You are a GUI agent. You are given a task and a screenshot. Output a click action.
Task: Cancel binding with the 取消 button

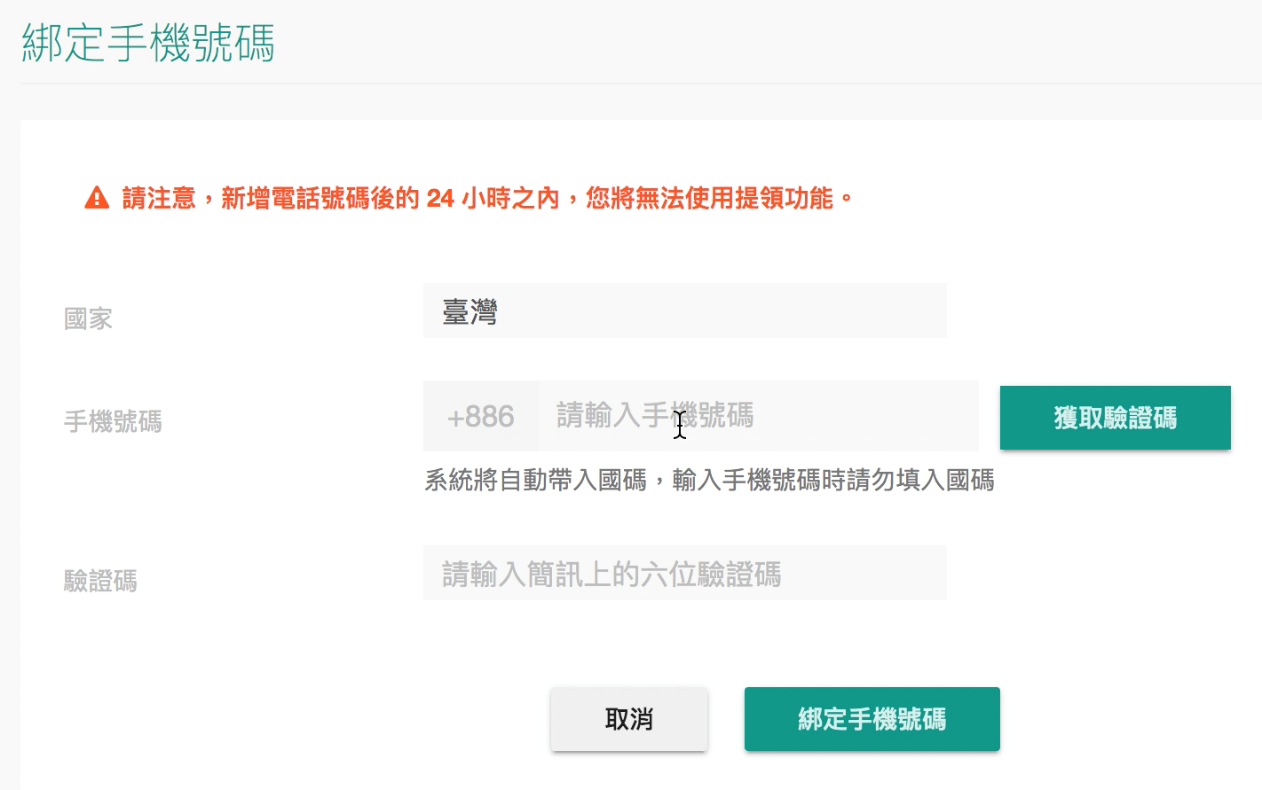tap(629, 719)
